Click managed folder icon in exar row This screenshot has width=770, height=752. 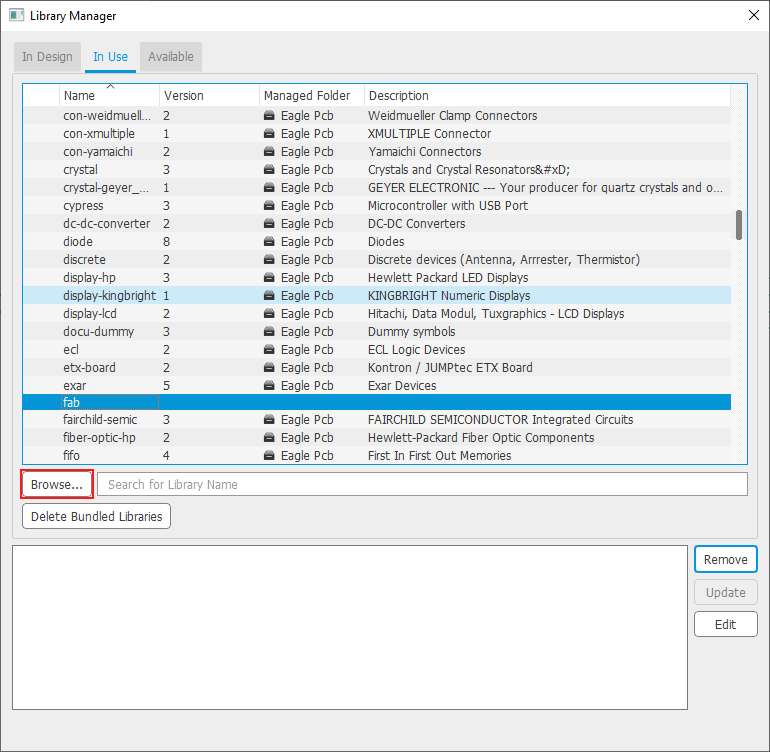click(269, 386)
